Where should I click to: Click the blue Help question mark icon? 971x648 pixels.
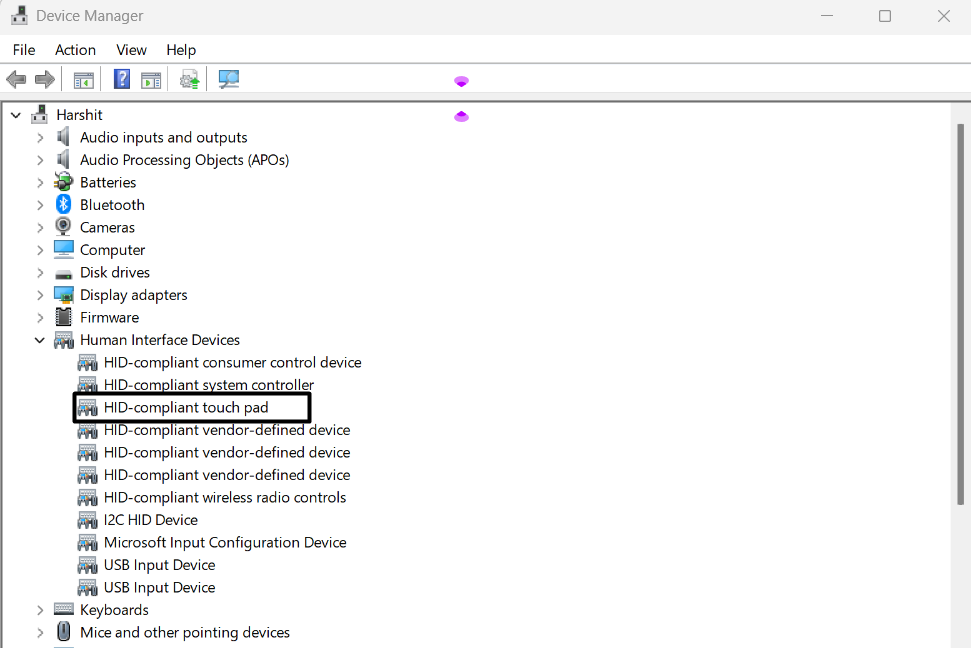pos(122,80)
